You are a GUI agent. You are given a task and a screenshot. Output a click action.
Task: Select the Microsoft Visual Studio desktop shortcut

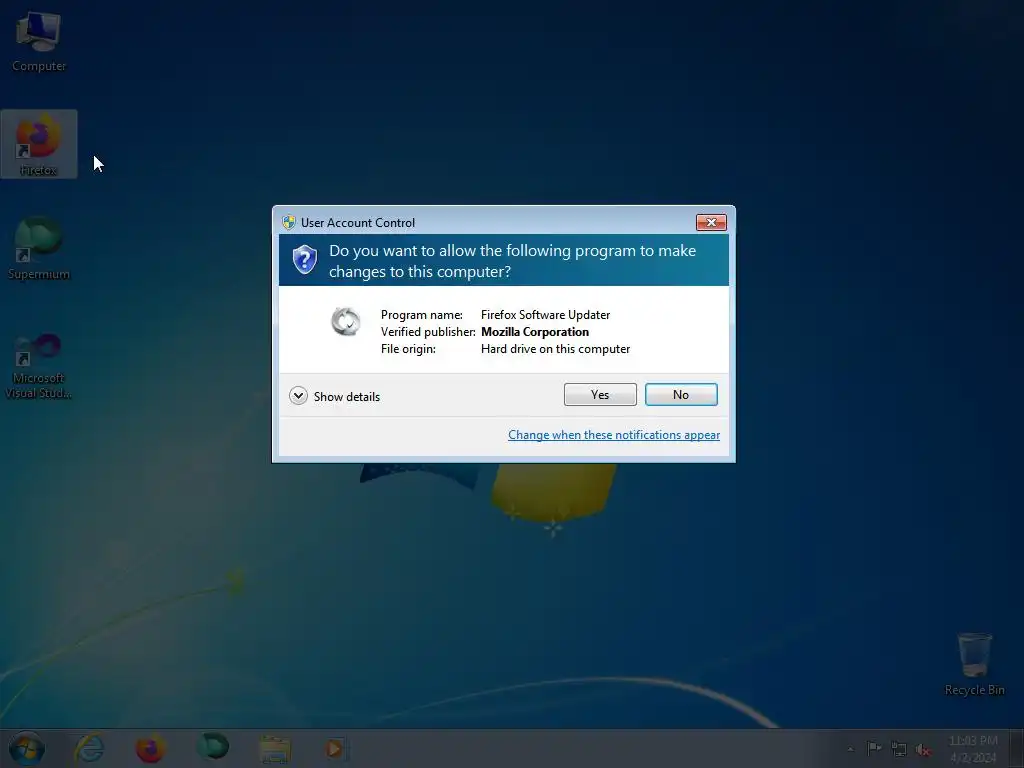pyautogui.click(x=39, y=366)
